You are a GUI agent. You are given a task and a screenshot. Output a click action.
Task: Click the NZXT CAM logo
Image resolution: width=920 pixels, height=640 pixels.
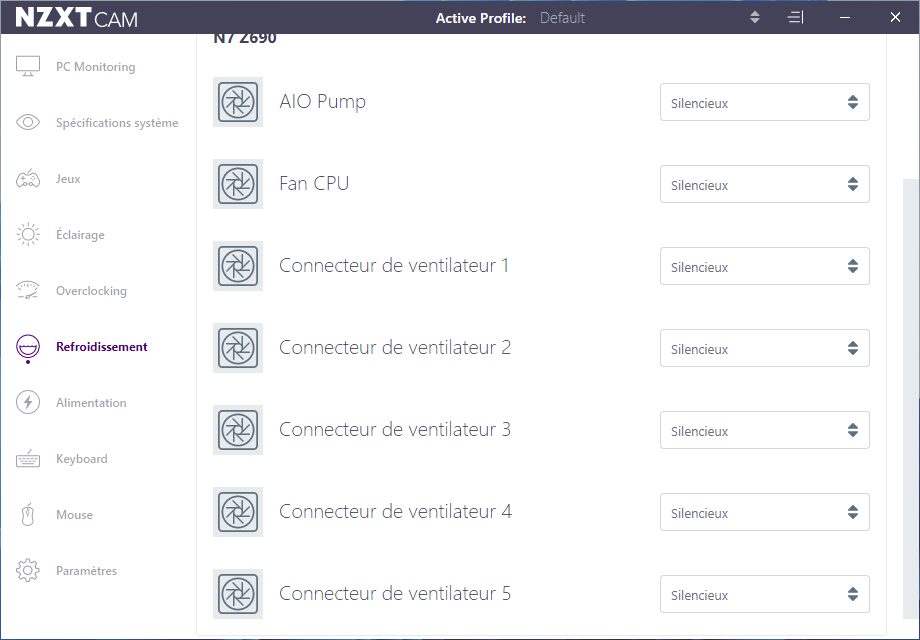tap(76, 18)
